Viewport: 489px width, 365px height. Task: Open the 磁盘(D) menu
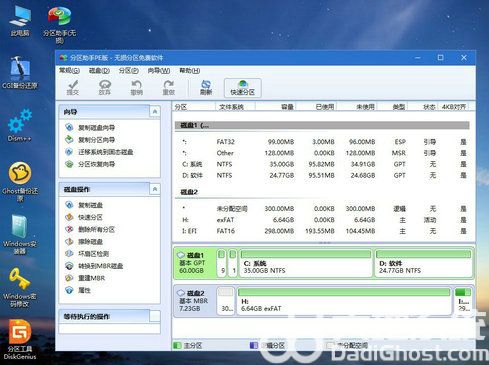(x=99, y=71)
